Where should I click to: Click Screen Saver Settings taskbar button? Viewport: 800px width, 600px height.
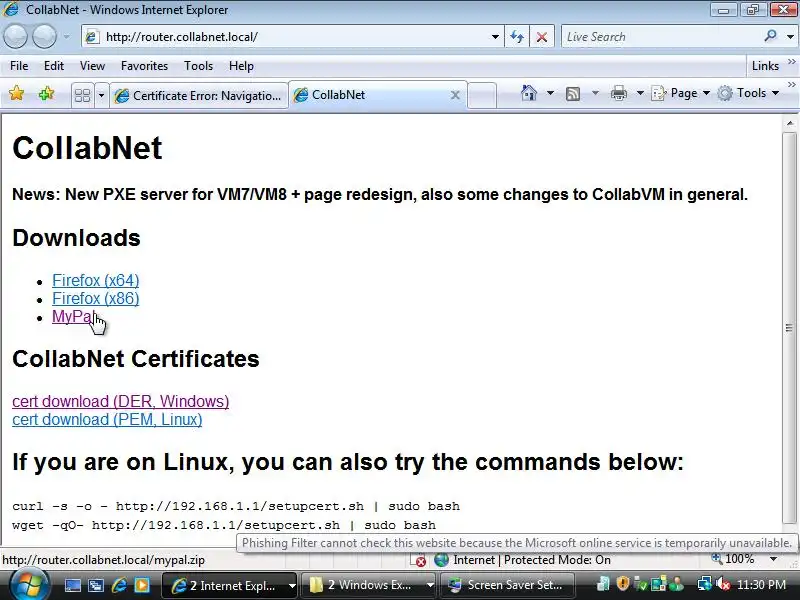pyautogui.click(x=507, y=585)
